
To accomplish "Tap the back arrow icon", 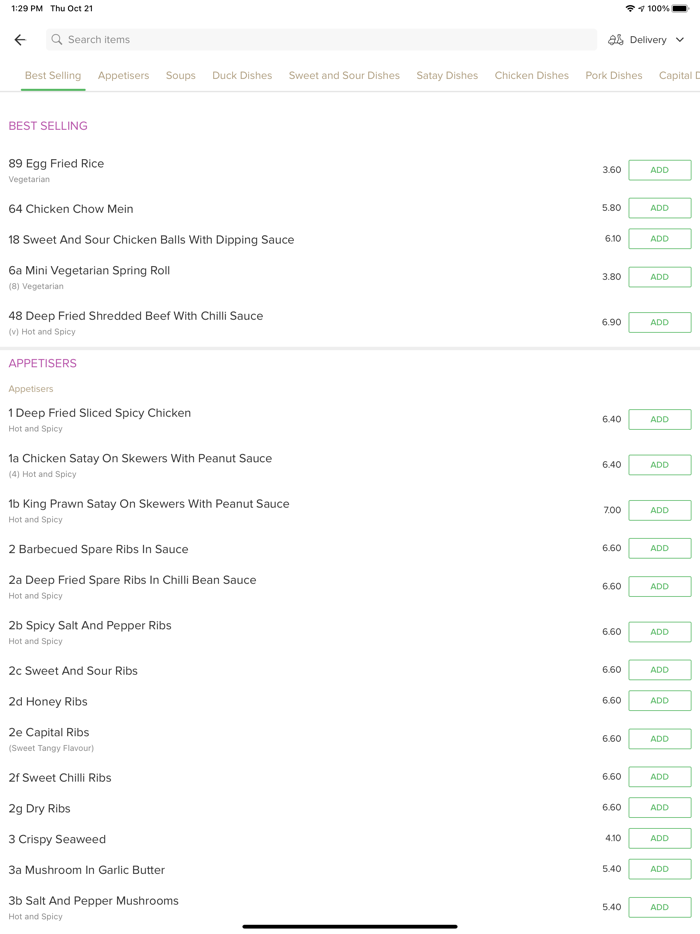I will pyautogui.click(x=20, y=40).
